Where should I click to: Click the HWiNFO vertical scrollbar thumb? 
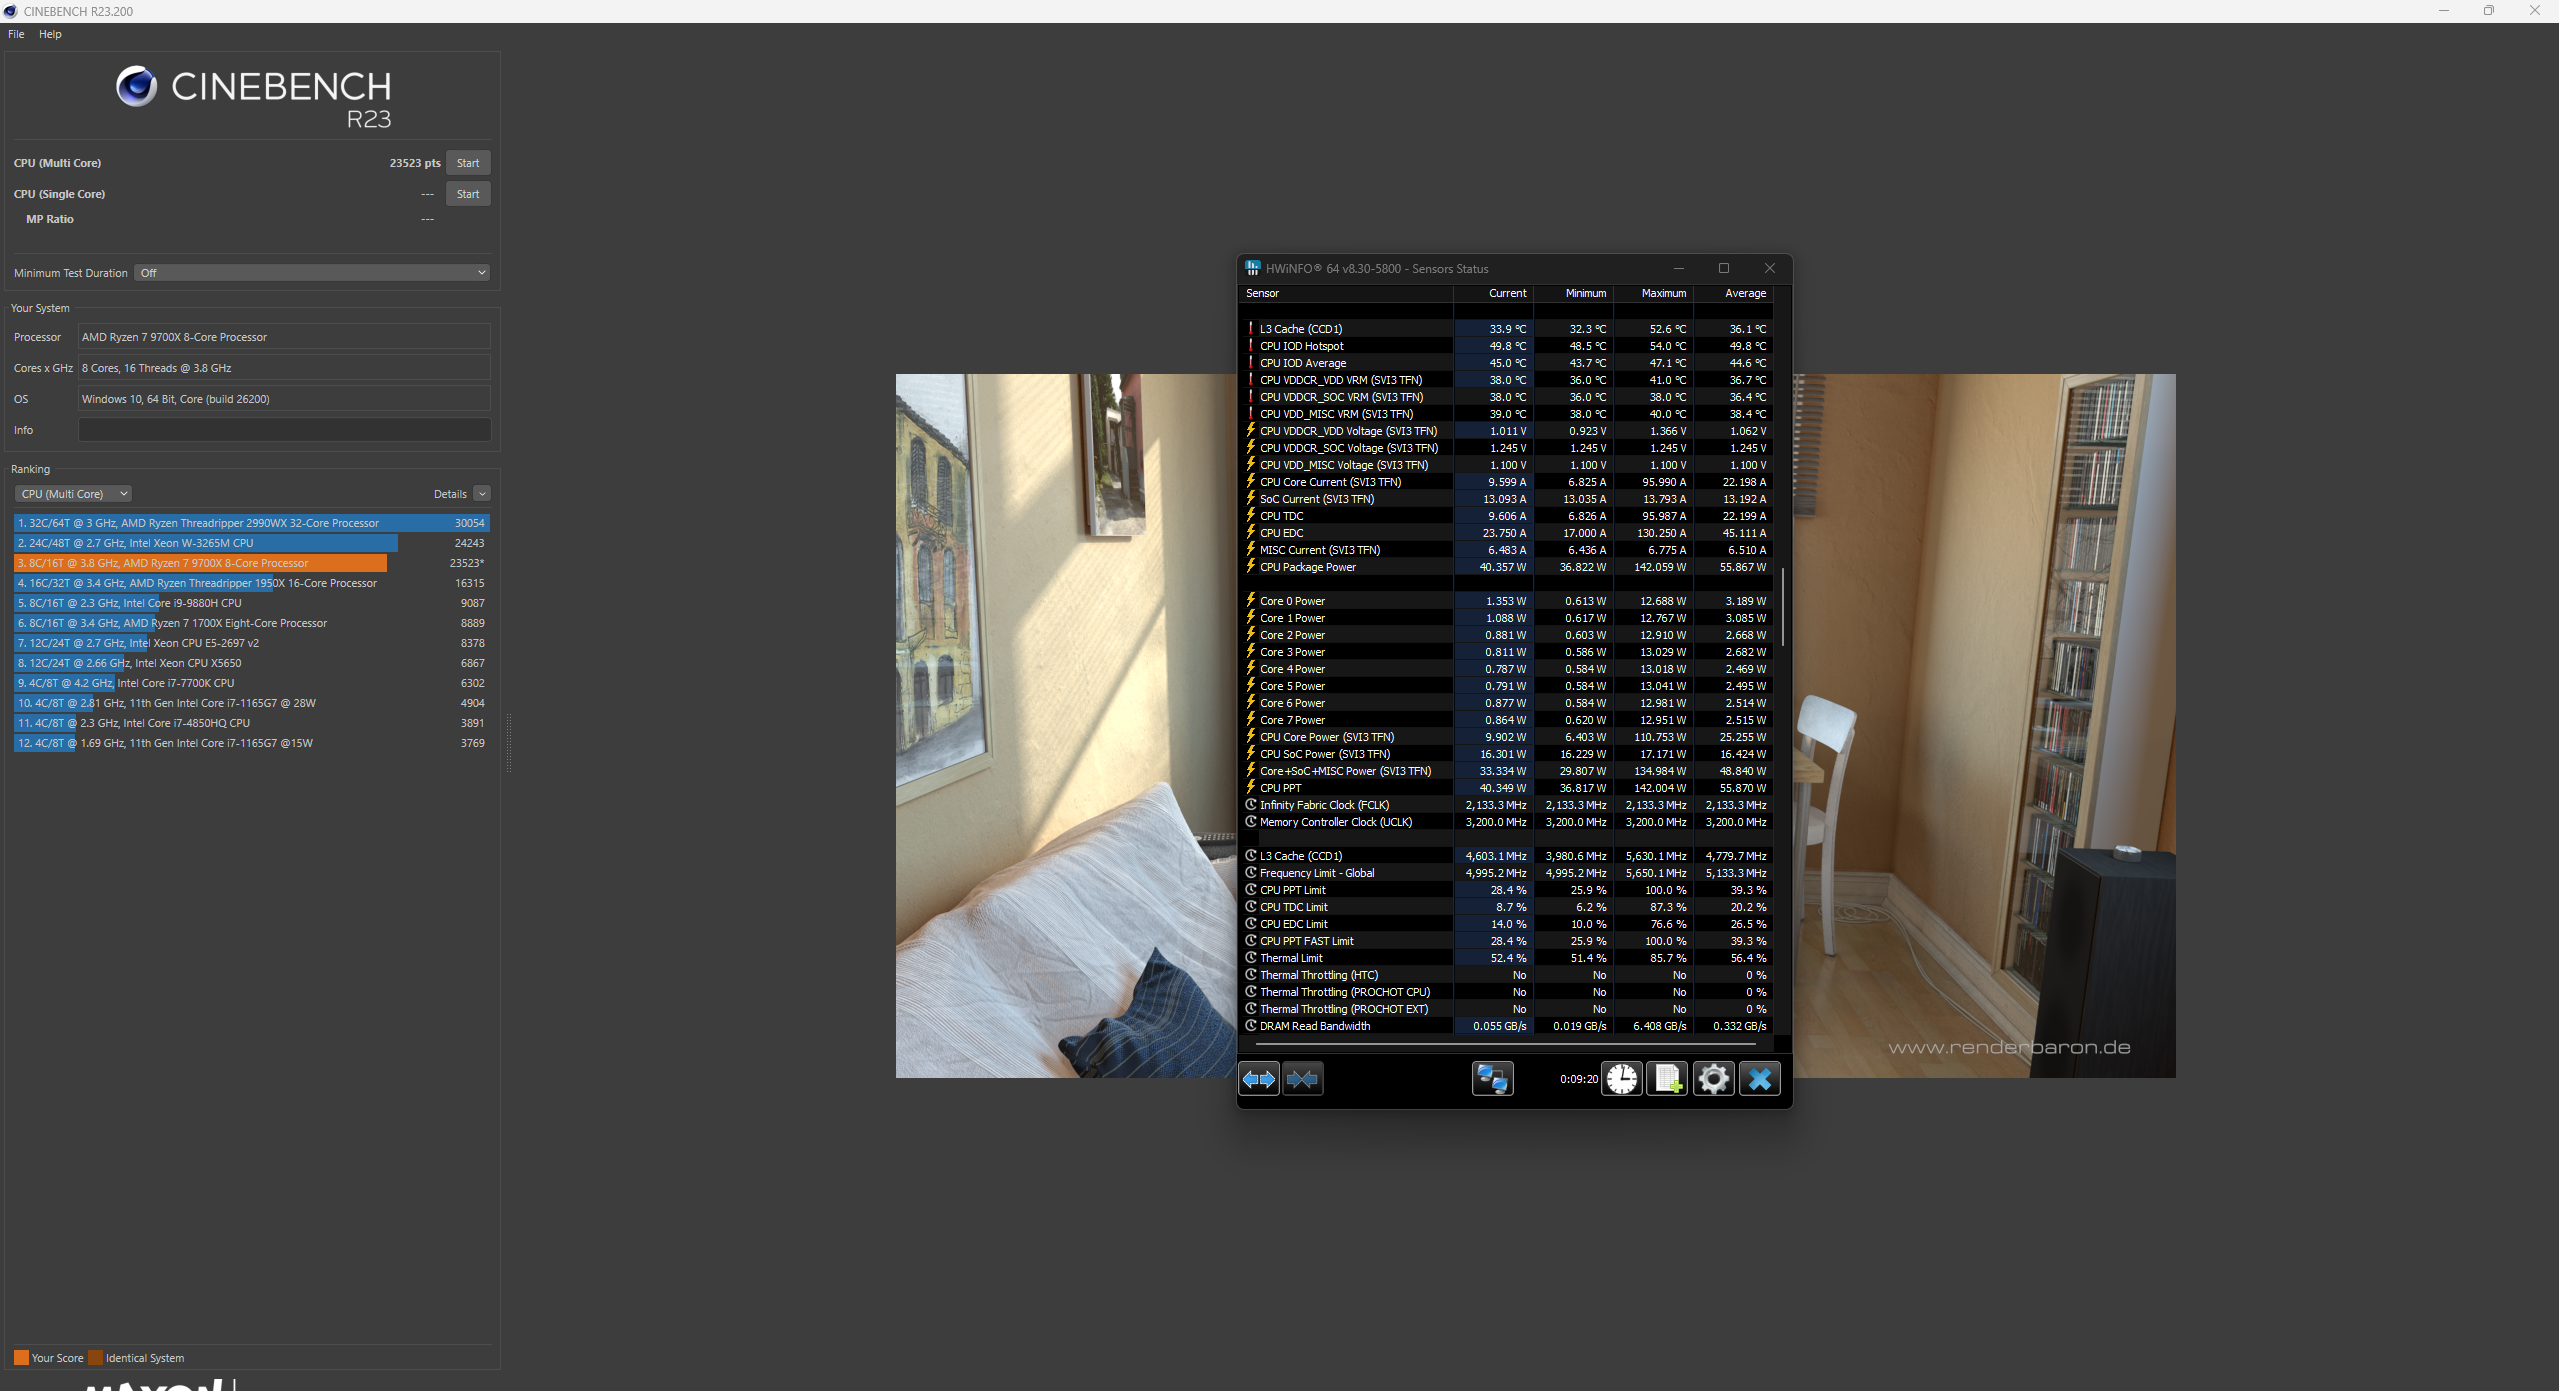pyautogui.click(x=1783, y=606)
